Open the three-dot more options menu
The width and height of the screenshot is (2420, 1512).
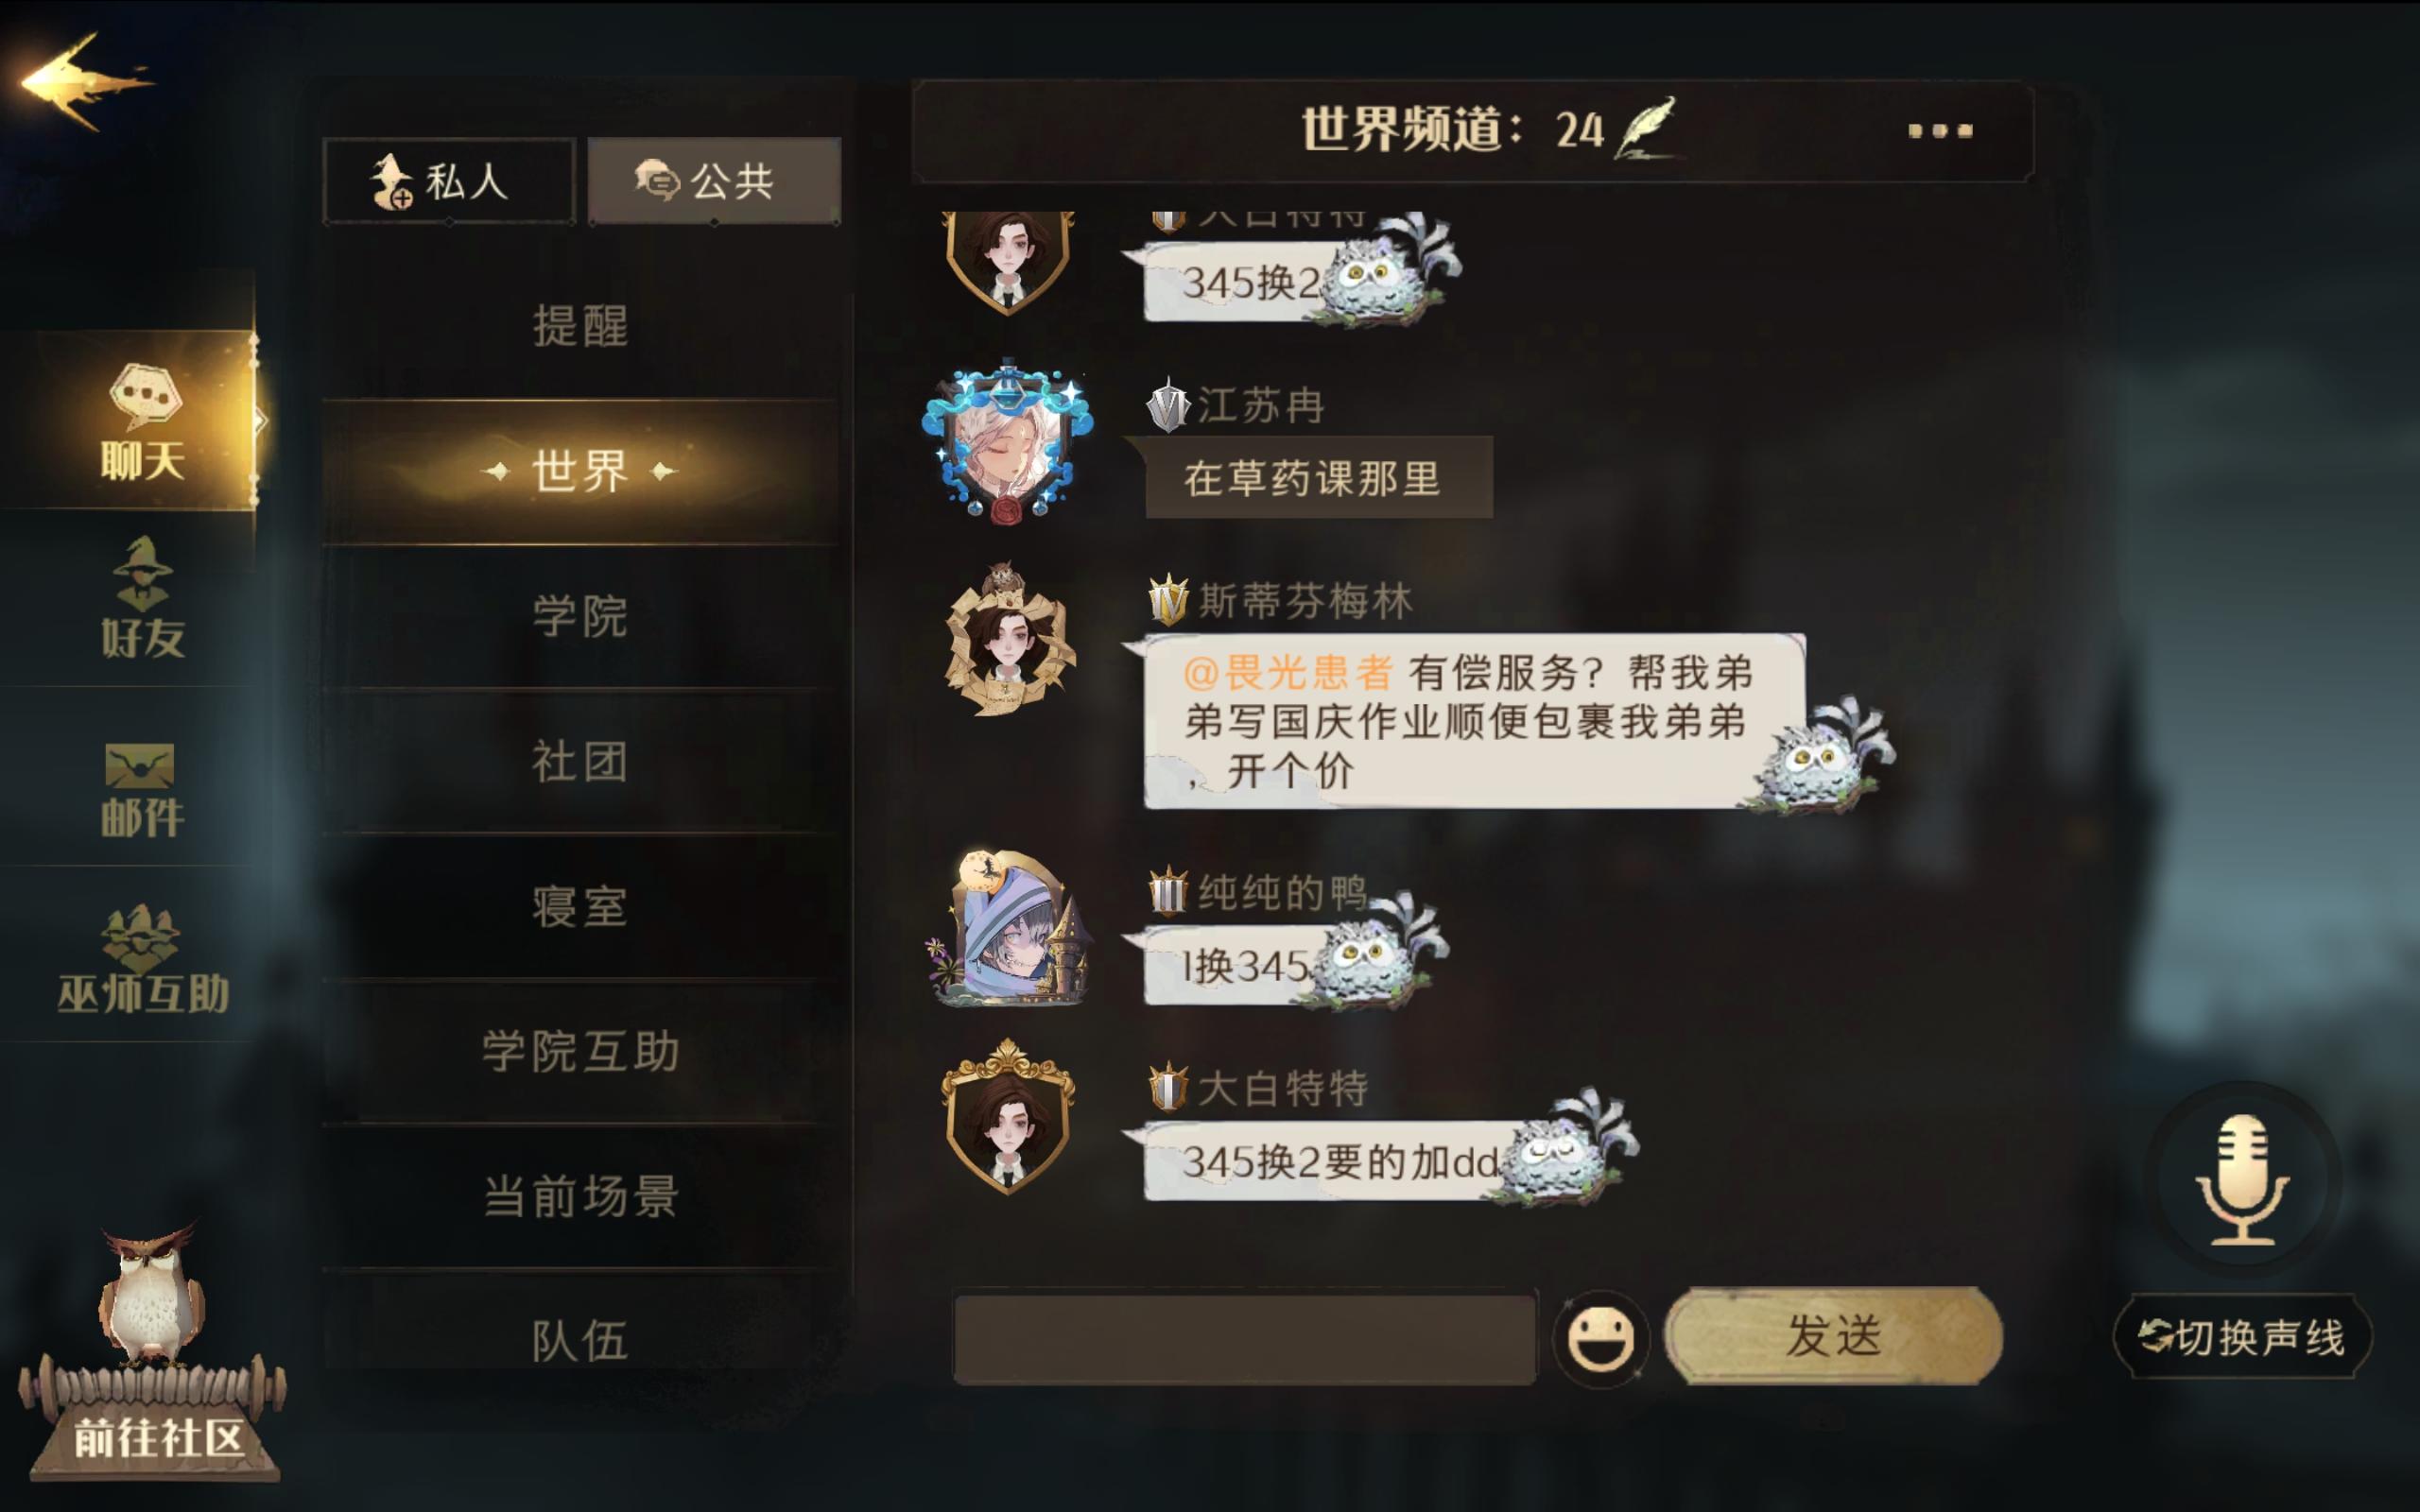pos(1940,131)
